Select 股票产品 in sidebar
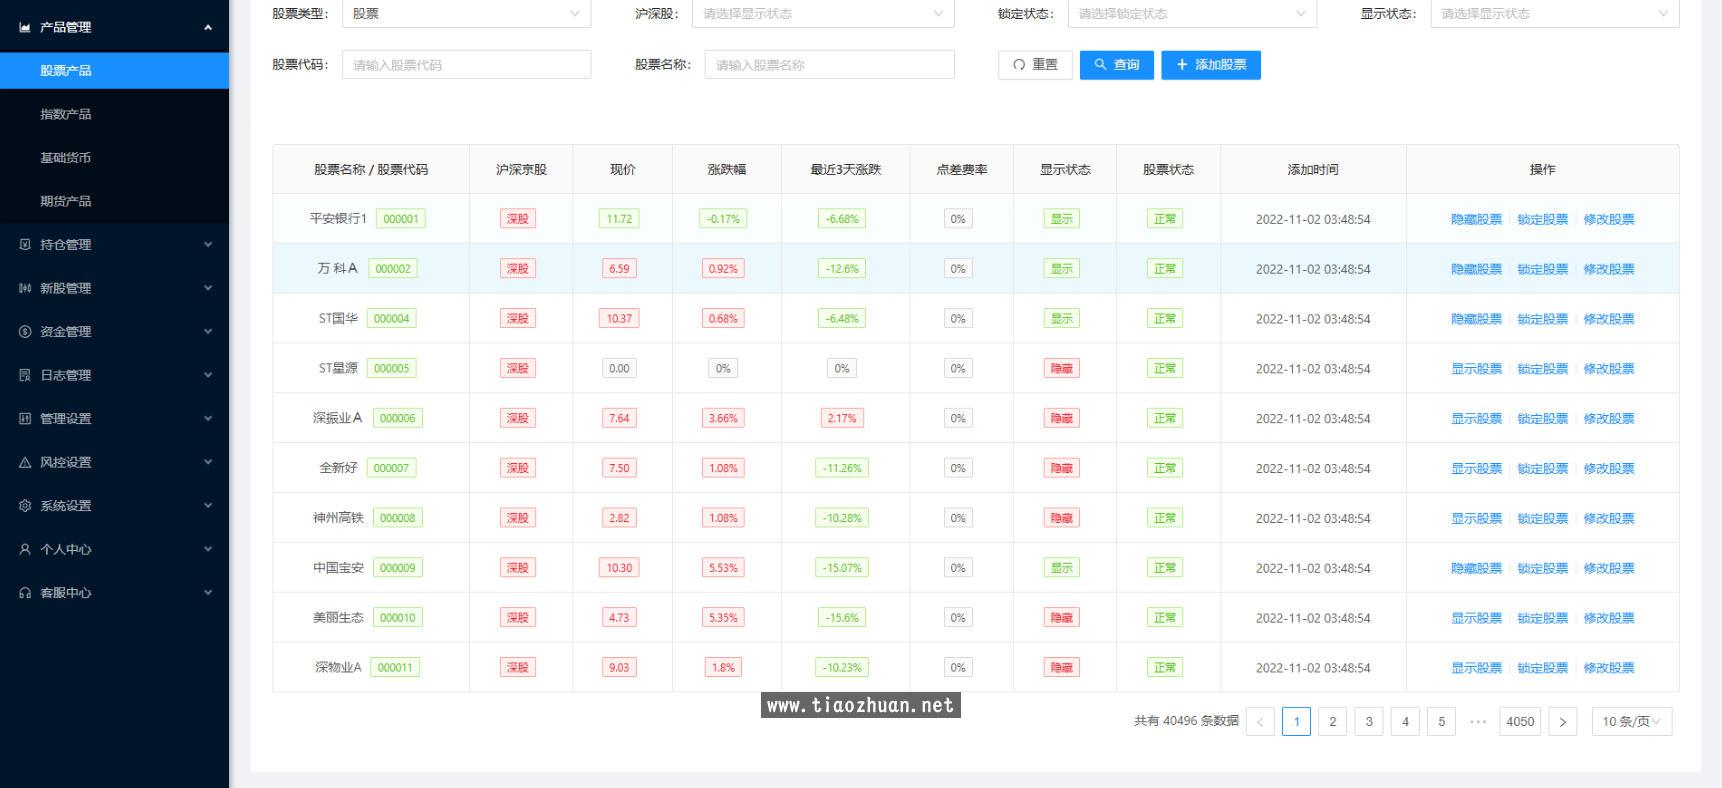The width and height of the screenshot is (1722, 788). point(114,70)
